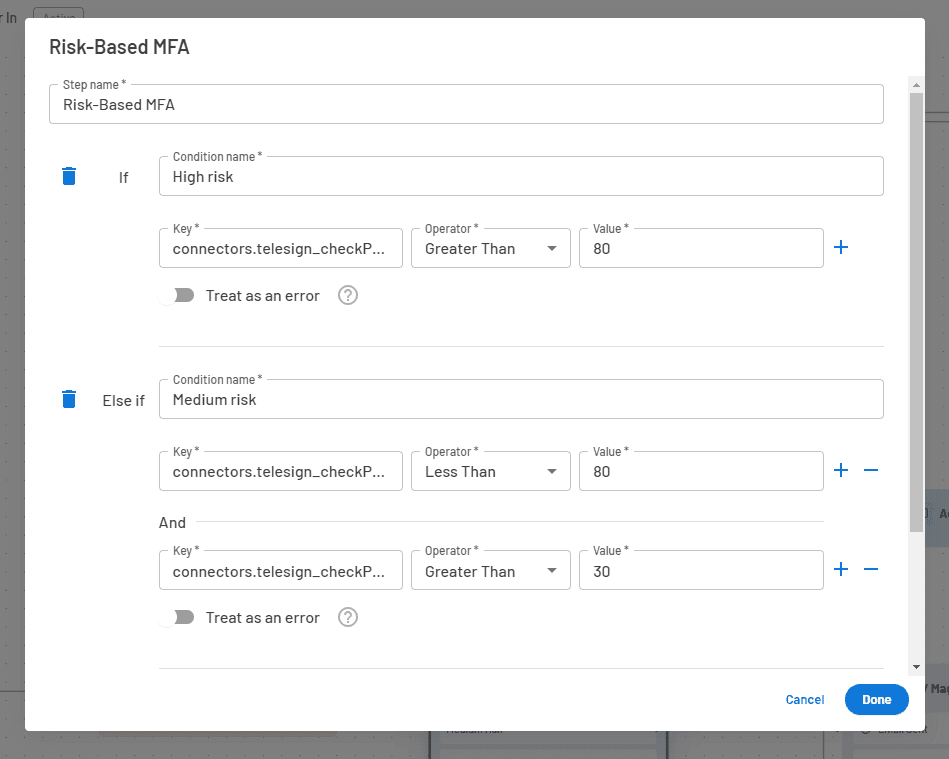Open help for Medium risk Treat as an error

pyautogui.click(x=348, y=617)
